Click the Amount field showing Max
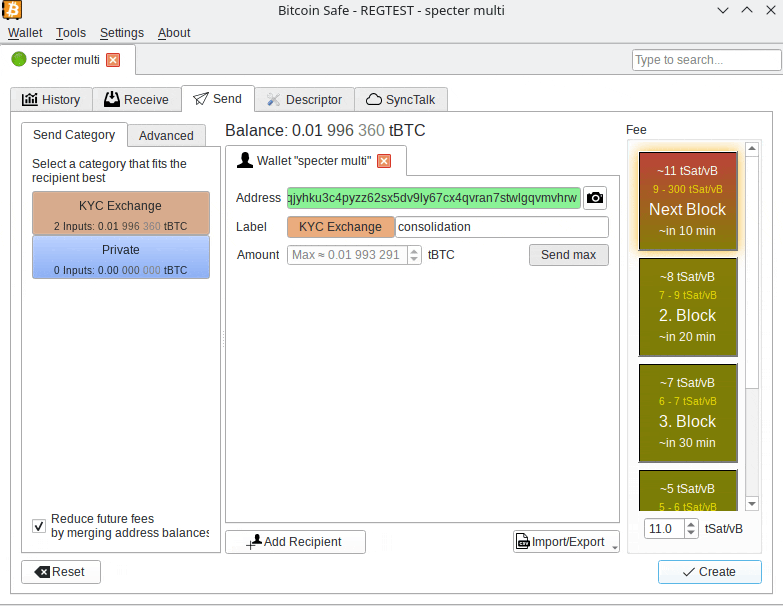 tap(347, 255)
